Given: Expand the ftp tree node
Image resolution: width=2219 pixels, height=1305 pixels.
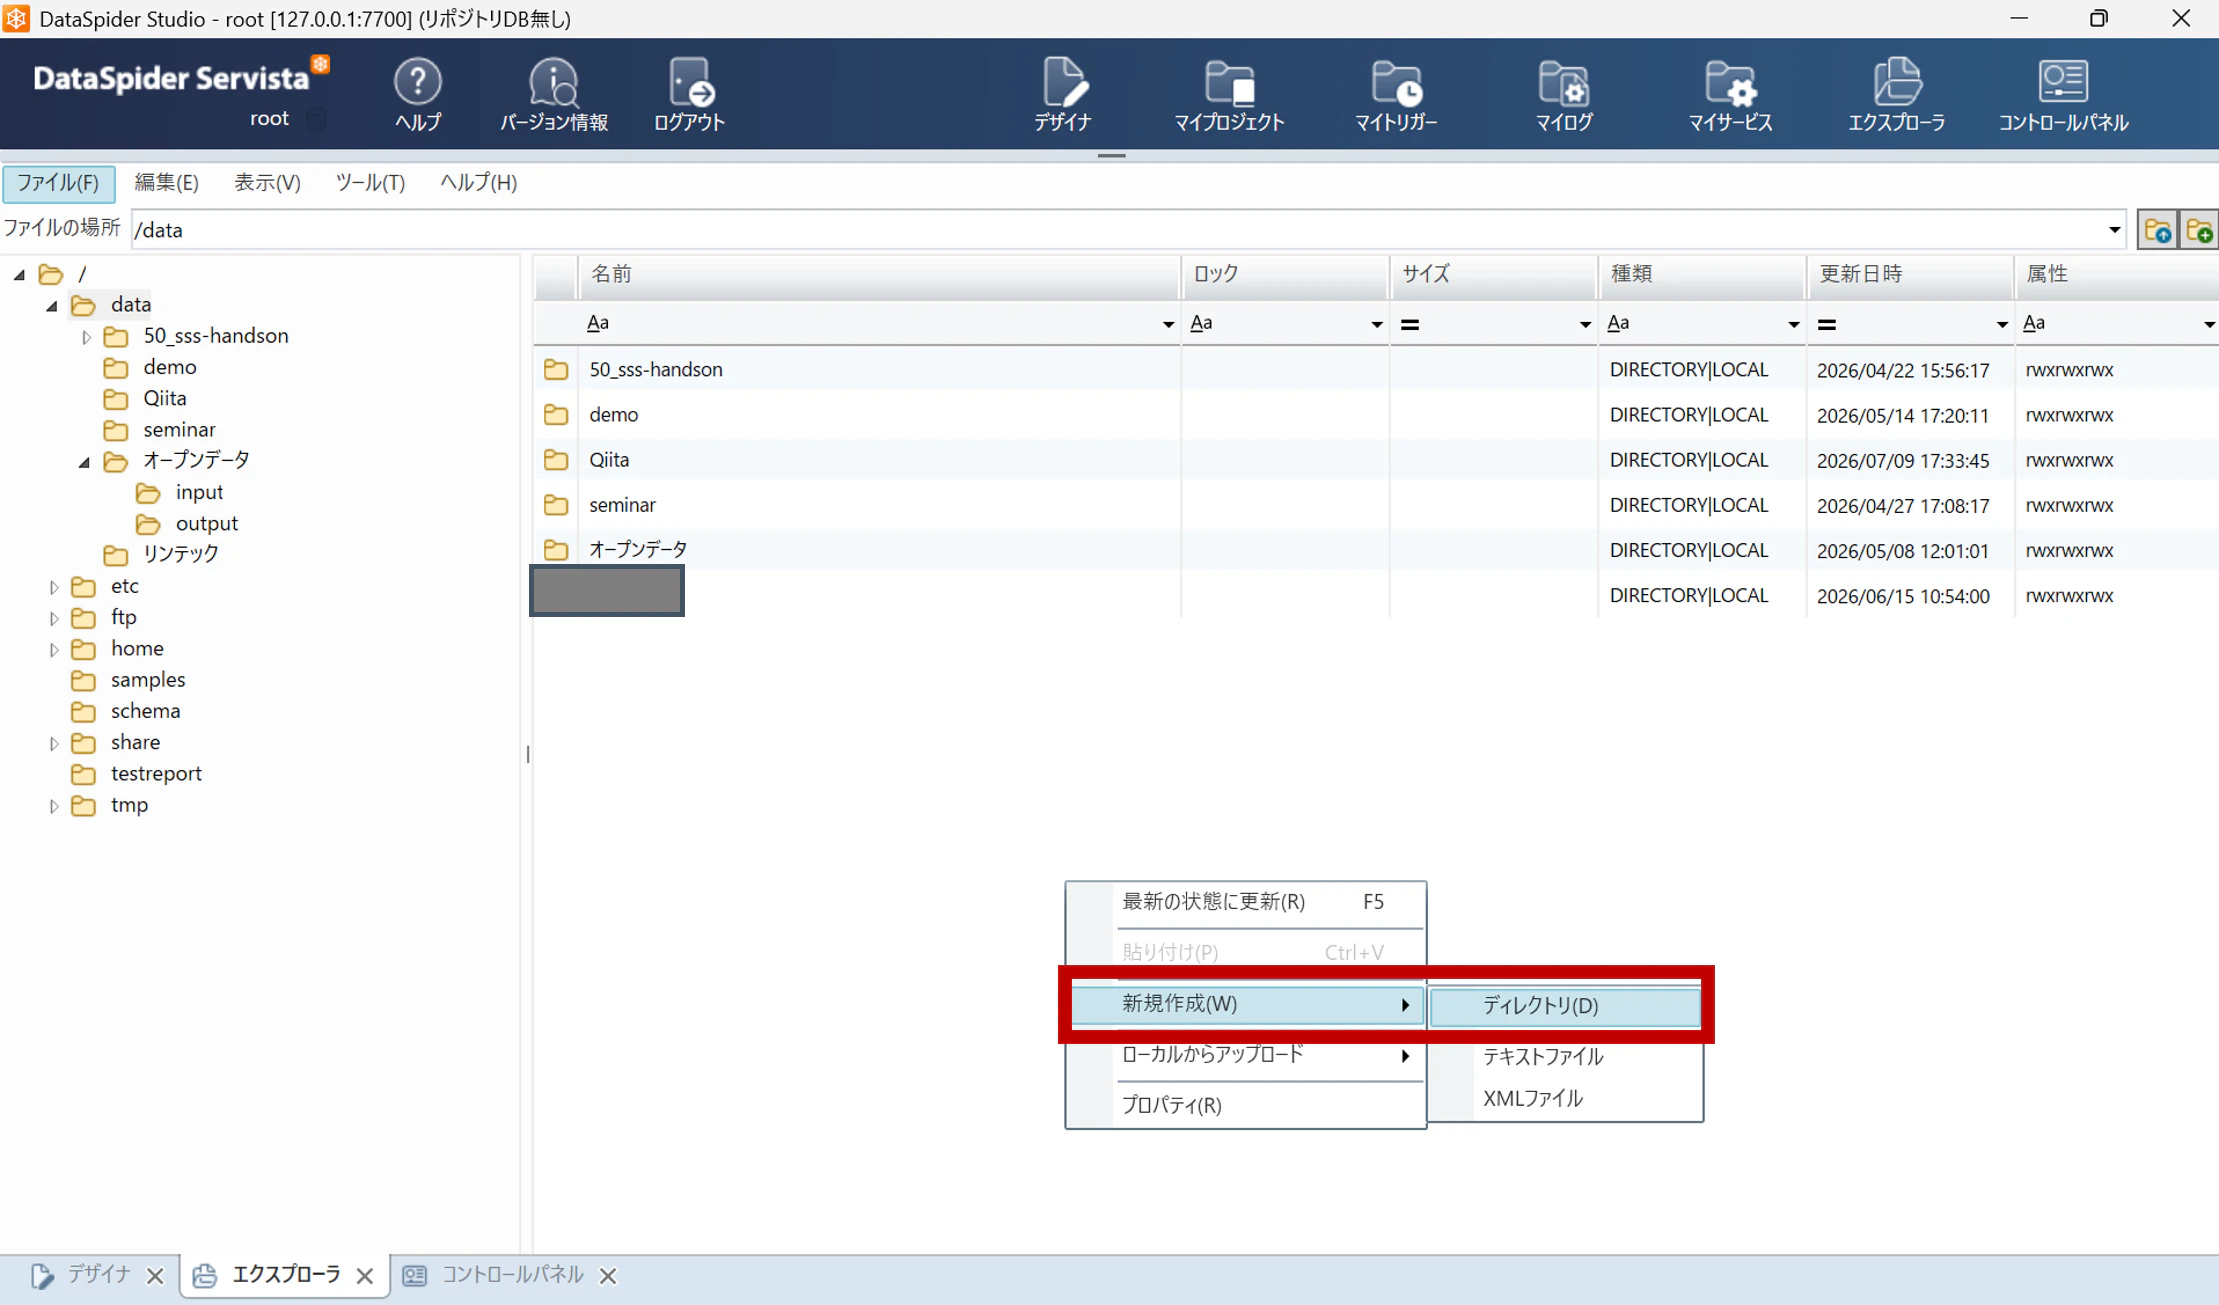Looking at the screenshot, I should click(x=54, y=618).
